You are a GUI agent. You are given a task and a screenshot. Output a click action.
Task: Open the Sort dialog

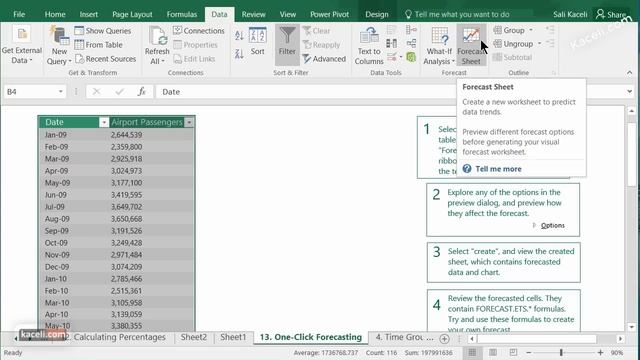(x=258, y=41)
